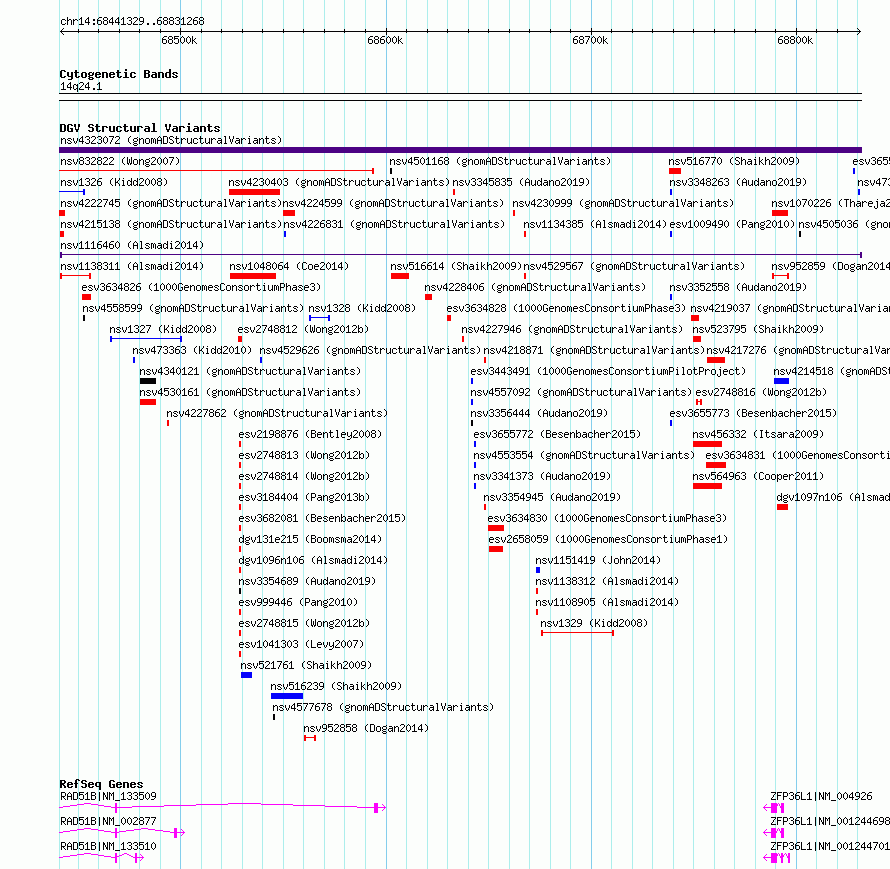
Task: Open nsv4529626 variant label
Action: tap(370, 350)
